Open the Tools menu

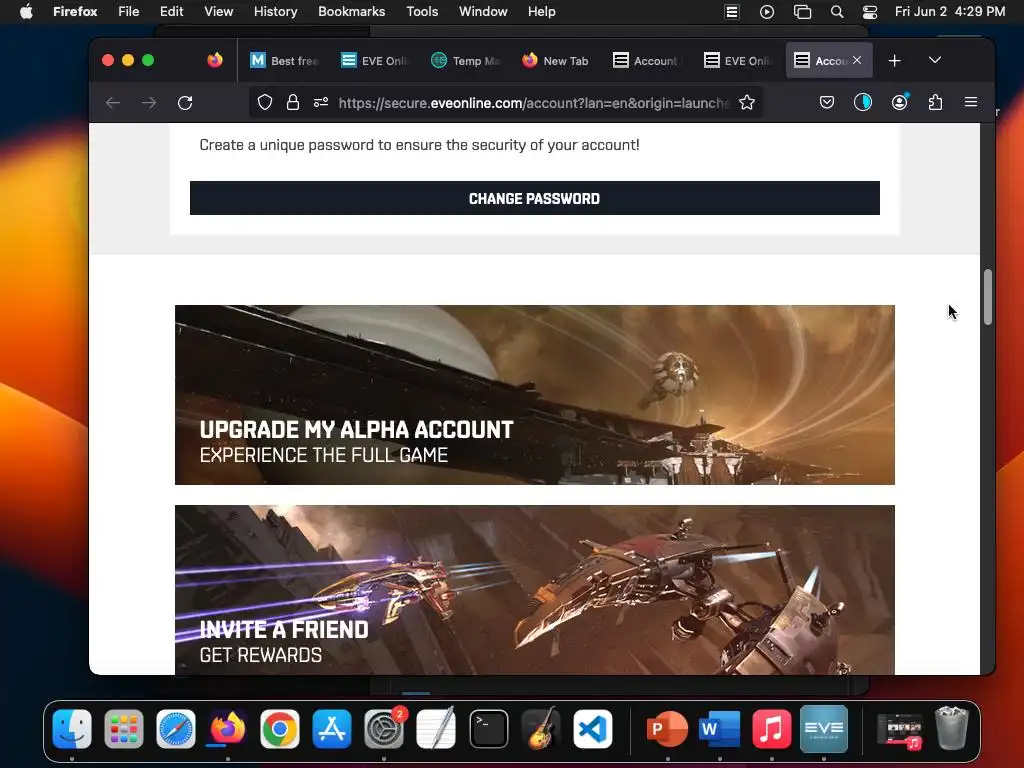click(x=422, y=11)
